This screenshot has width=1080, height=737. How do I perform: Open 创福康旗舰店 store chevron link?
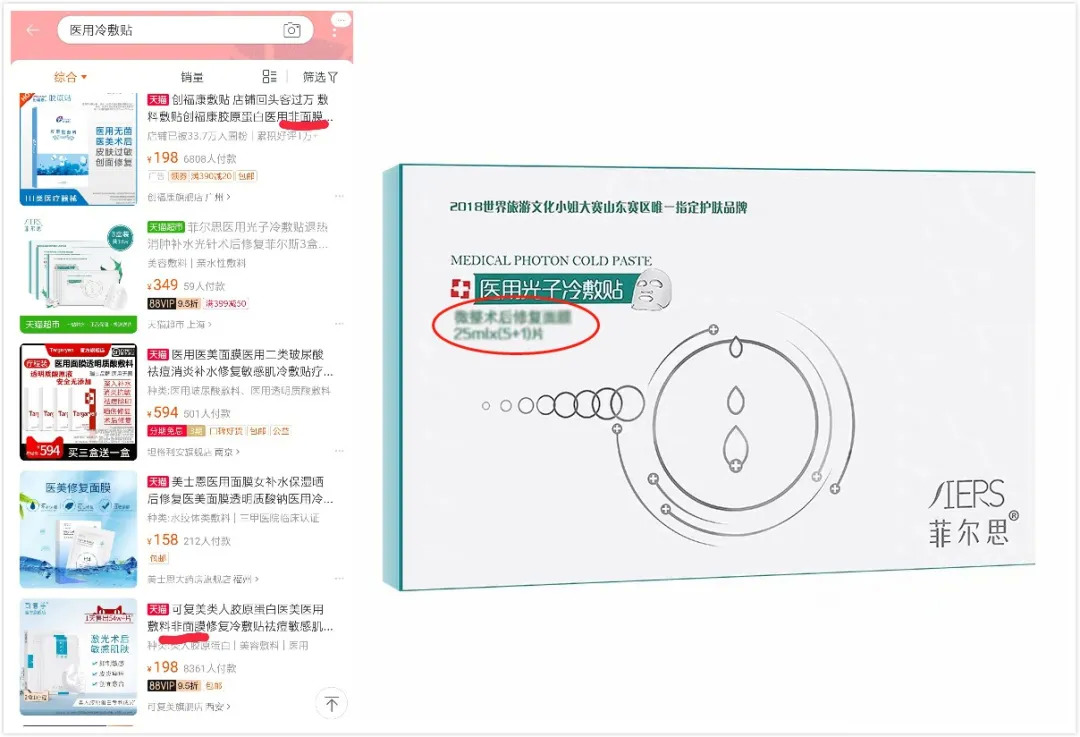pyautogui.click(x=189, y=197)
